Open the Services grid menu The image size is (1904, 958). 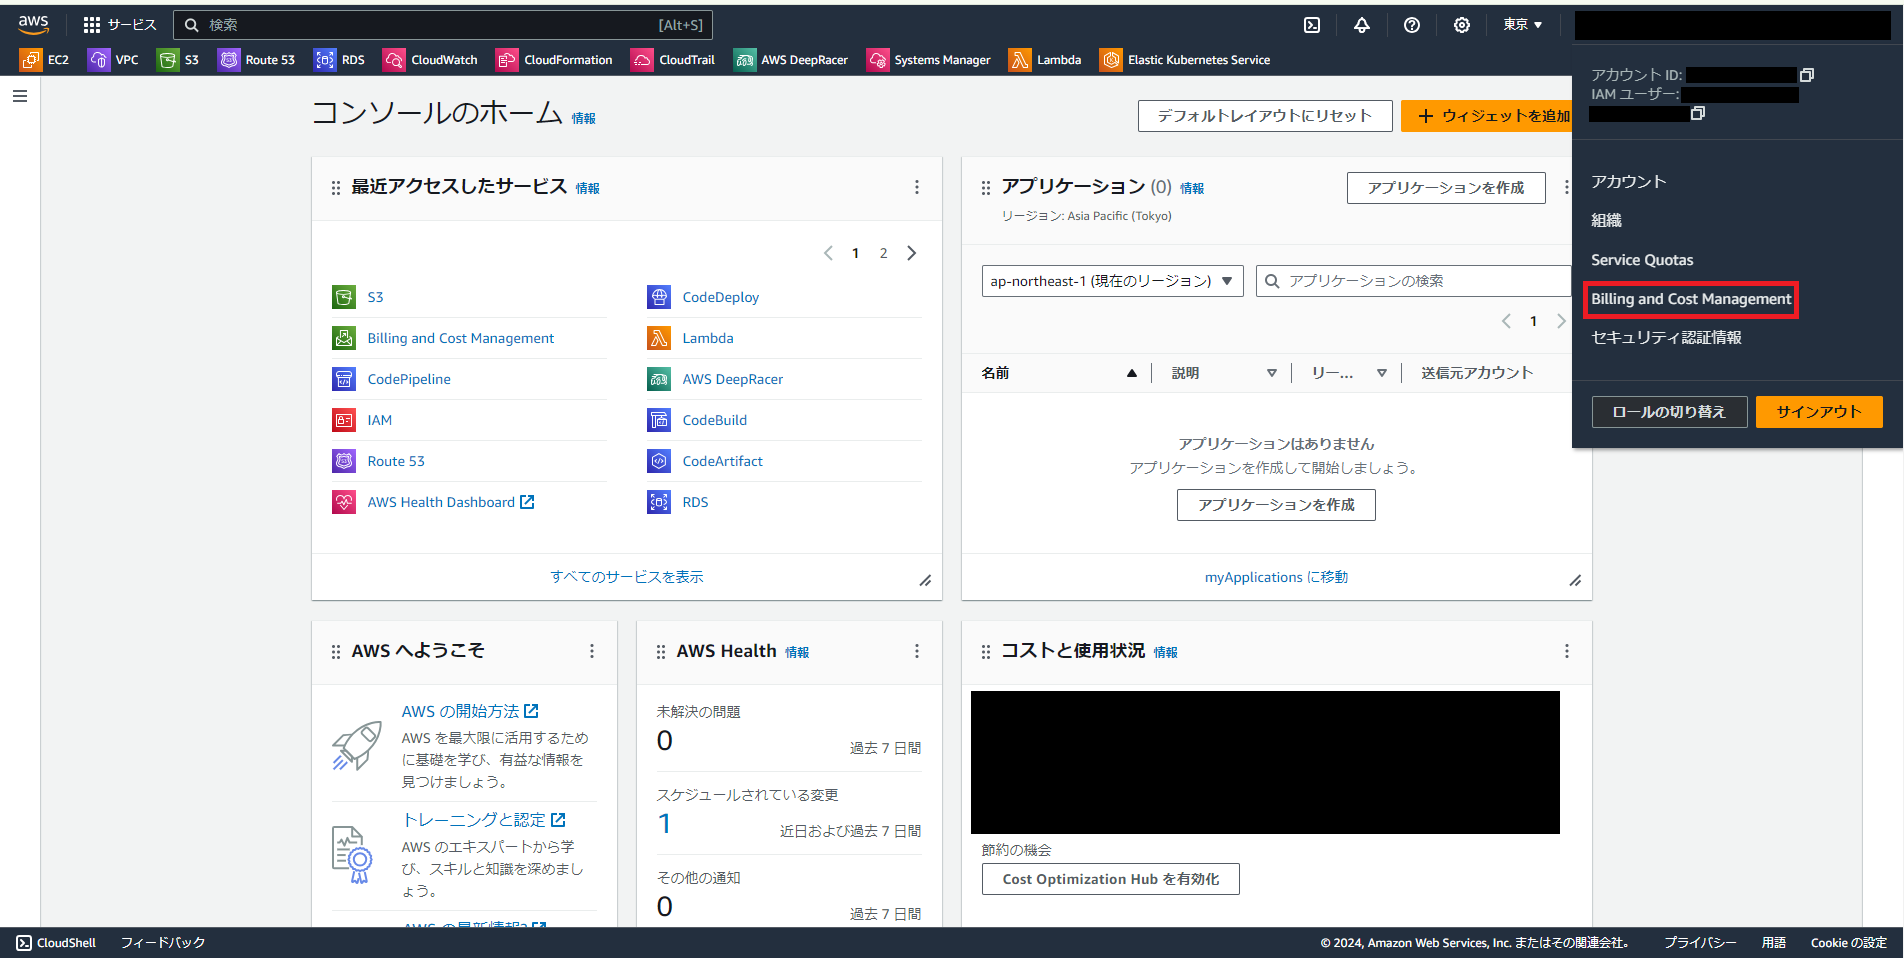coord(120,25)
